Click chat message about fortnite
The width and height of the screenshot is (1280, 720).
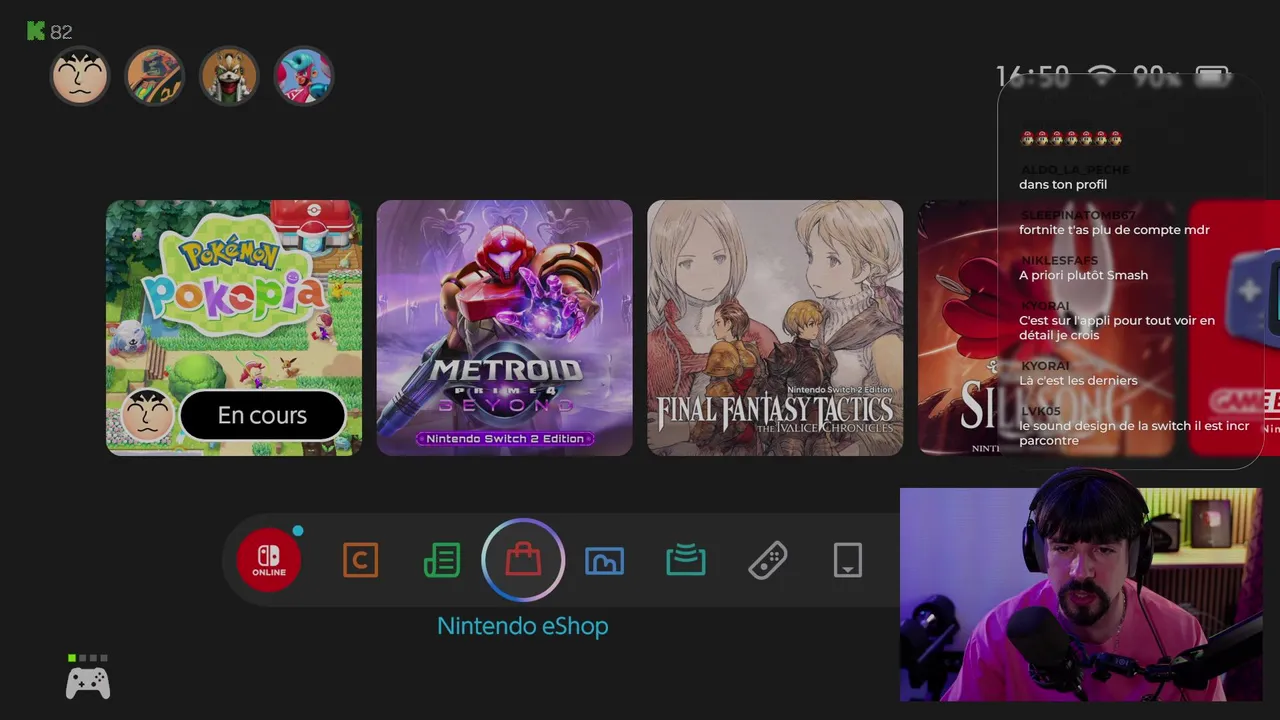click(1115, 230)
